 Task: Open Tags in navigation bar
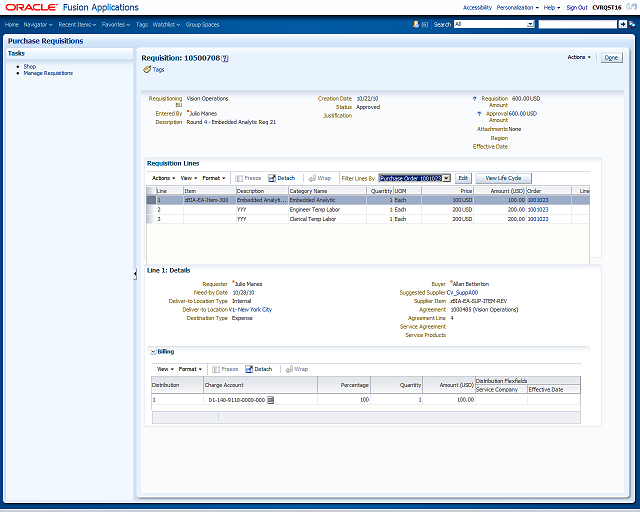click(142, 24)
